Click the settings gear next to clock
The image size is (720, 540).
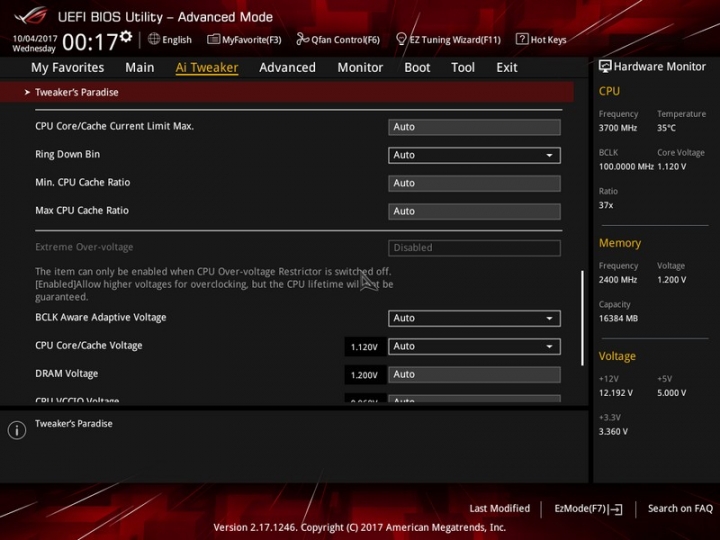pyautogui.click(x=126, y=36)
